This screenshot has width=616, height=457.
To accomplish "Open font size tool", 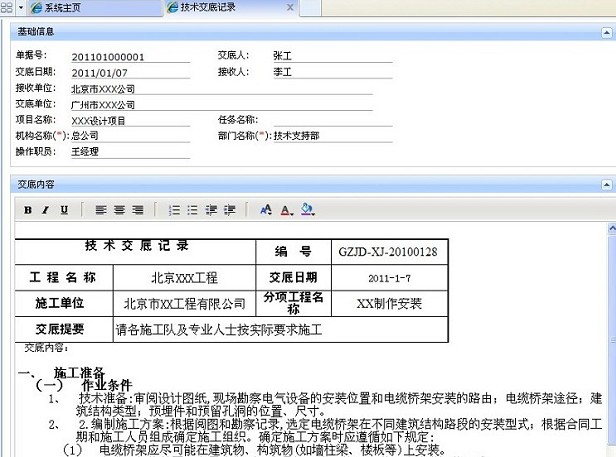I will 266,210.
